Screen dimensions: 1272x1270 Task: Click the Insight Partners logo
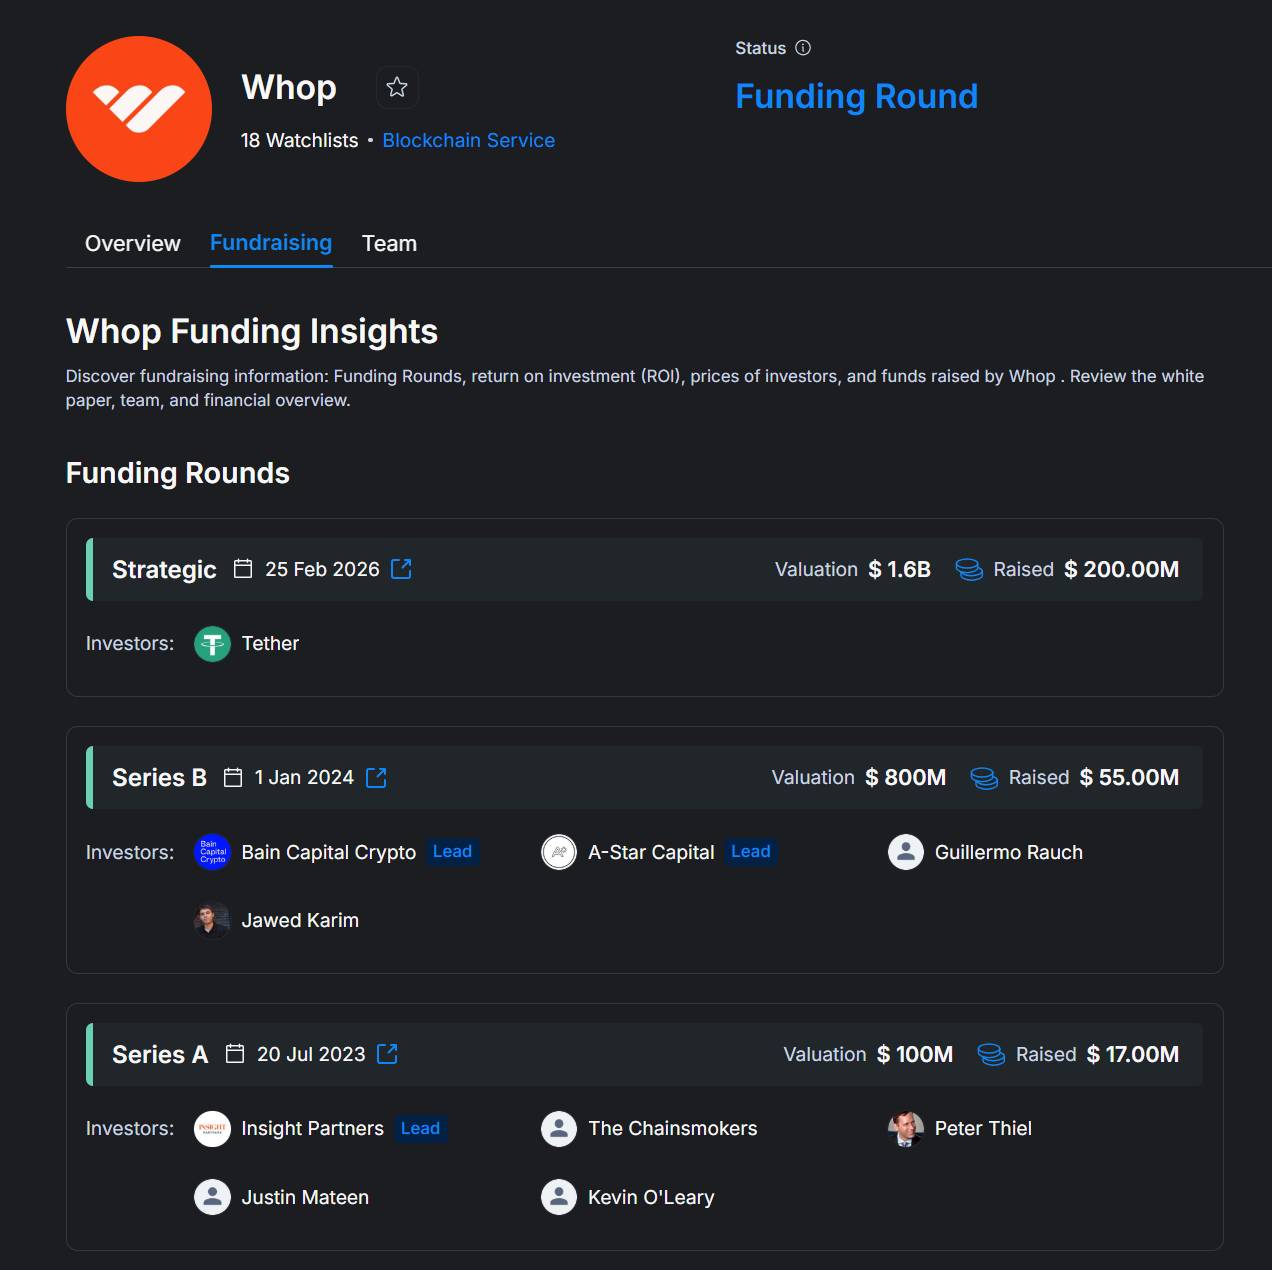click(x=212, y=1129)
